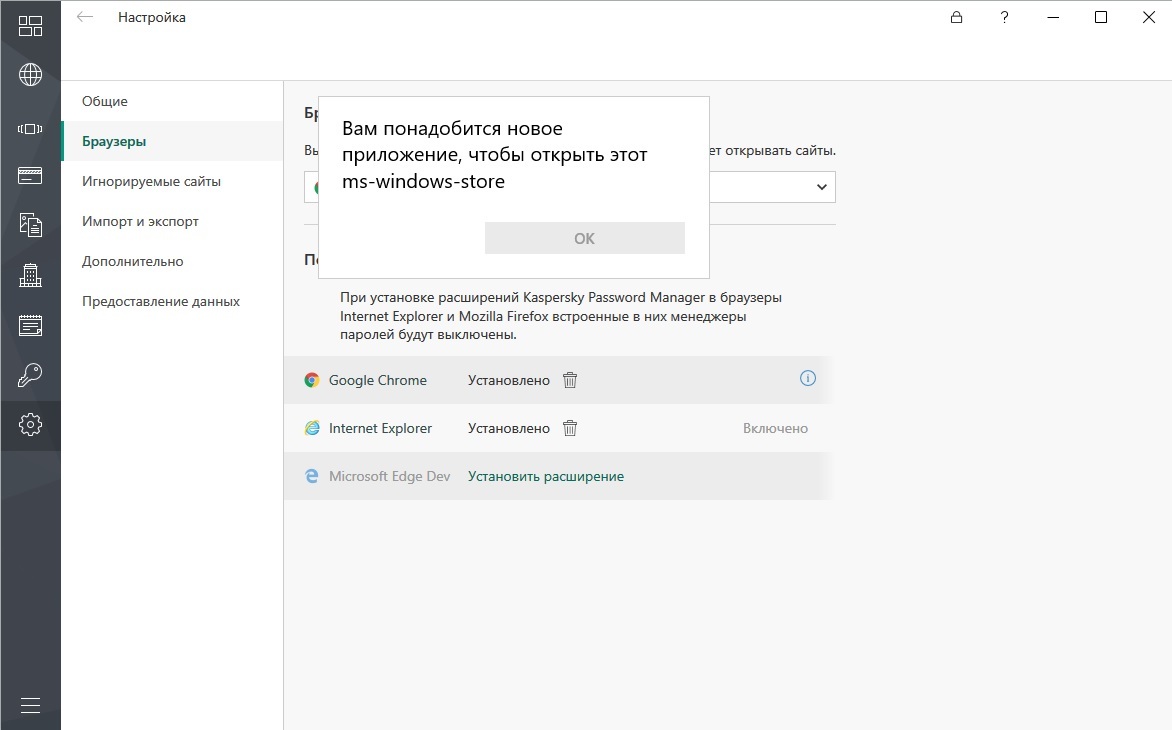The height and width of the screenshot is (730, 1172).
Task: Click the Internet Explorer row label
Action: click(x=380, y=428)
